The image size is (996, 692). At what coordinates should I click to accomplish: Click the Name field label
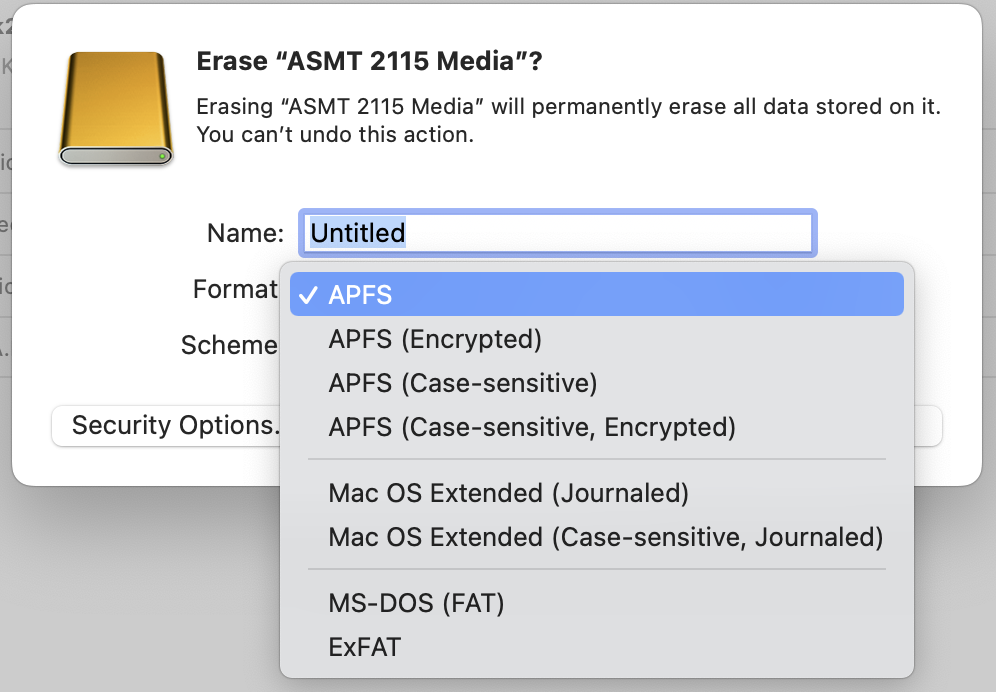(245, 233)
